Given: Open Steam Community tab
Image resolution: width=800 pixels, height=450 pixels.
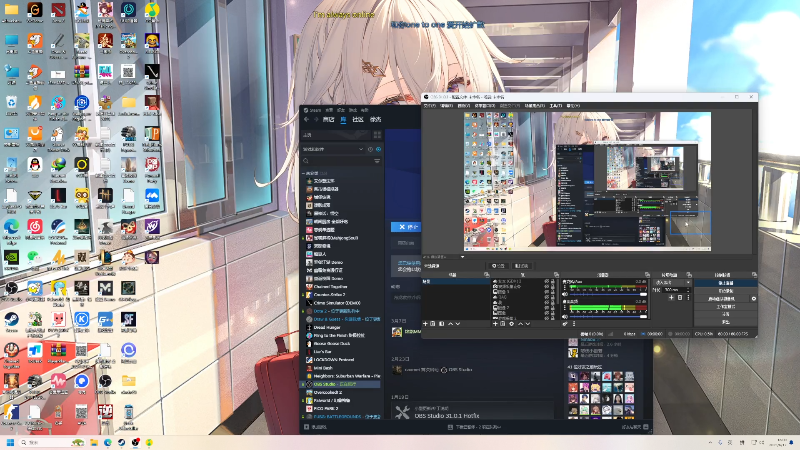Looking at the screenshot, I should point(358,119).
